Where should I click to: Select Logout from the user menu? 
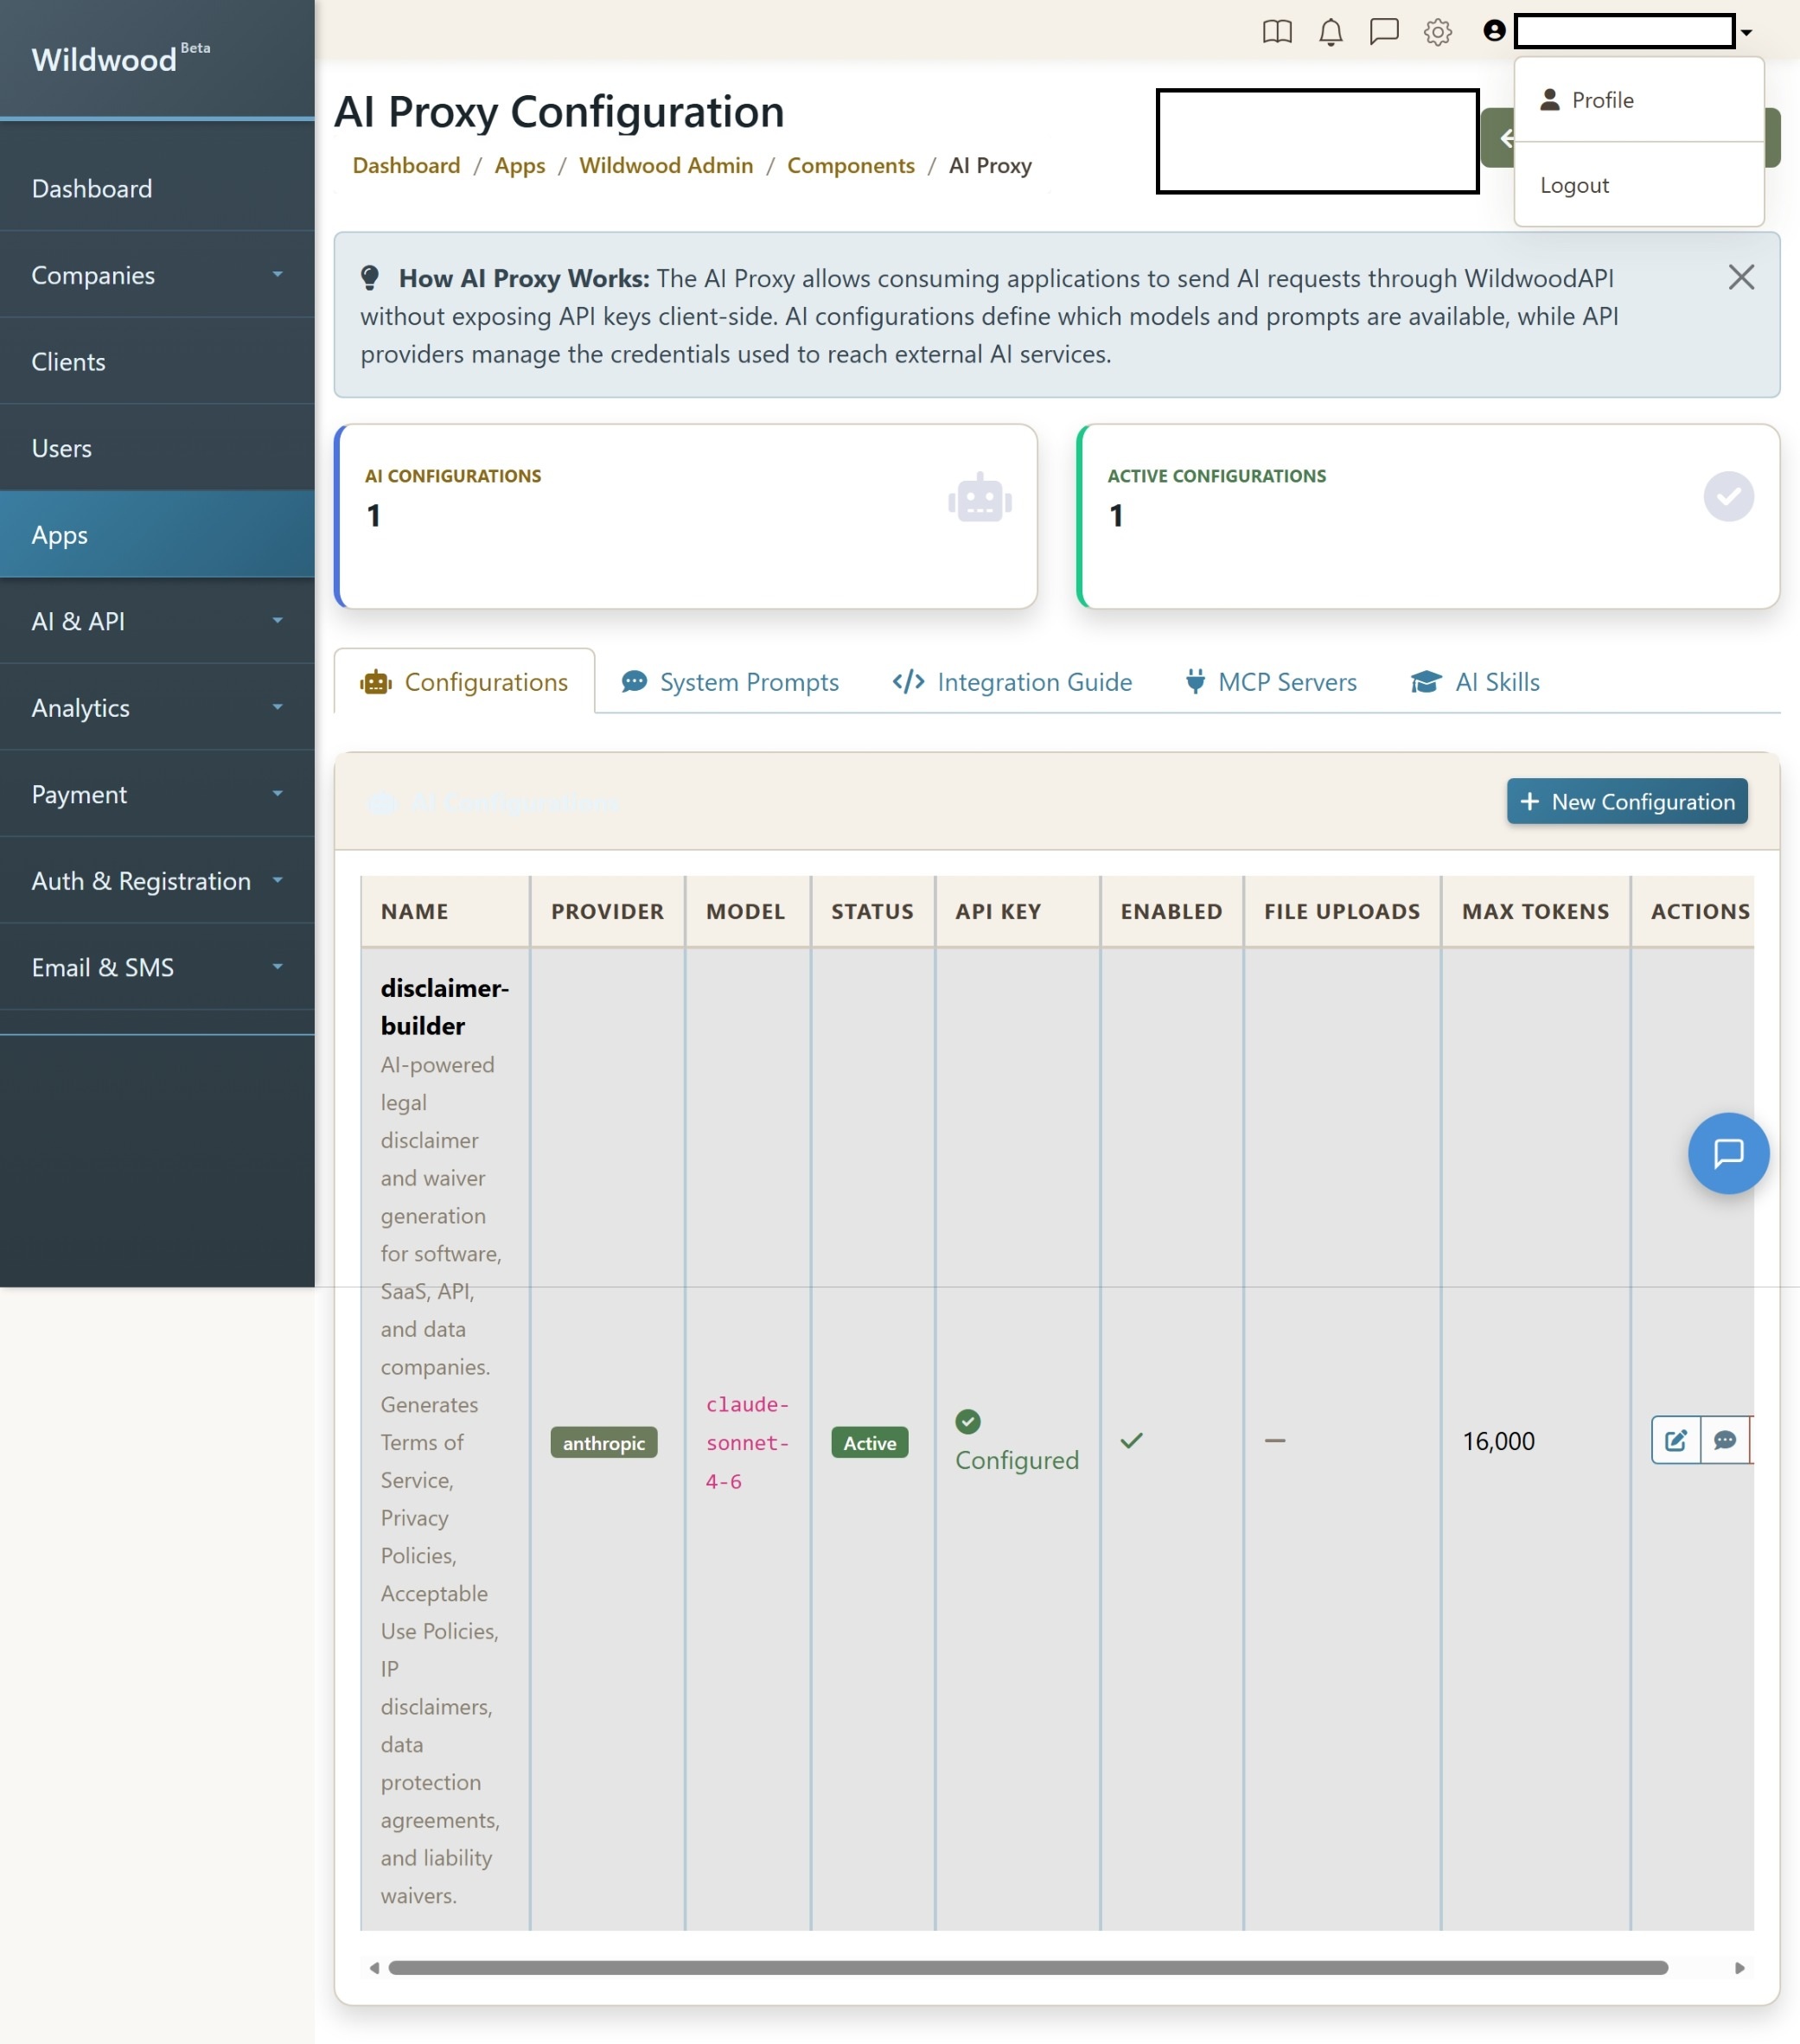[1574, 185]
